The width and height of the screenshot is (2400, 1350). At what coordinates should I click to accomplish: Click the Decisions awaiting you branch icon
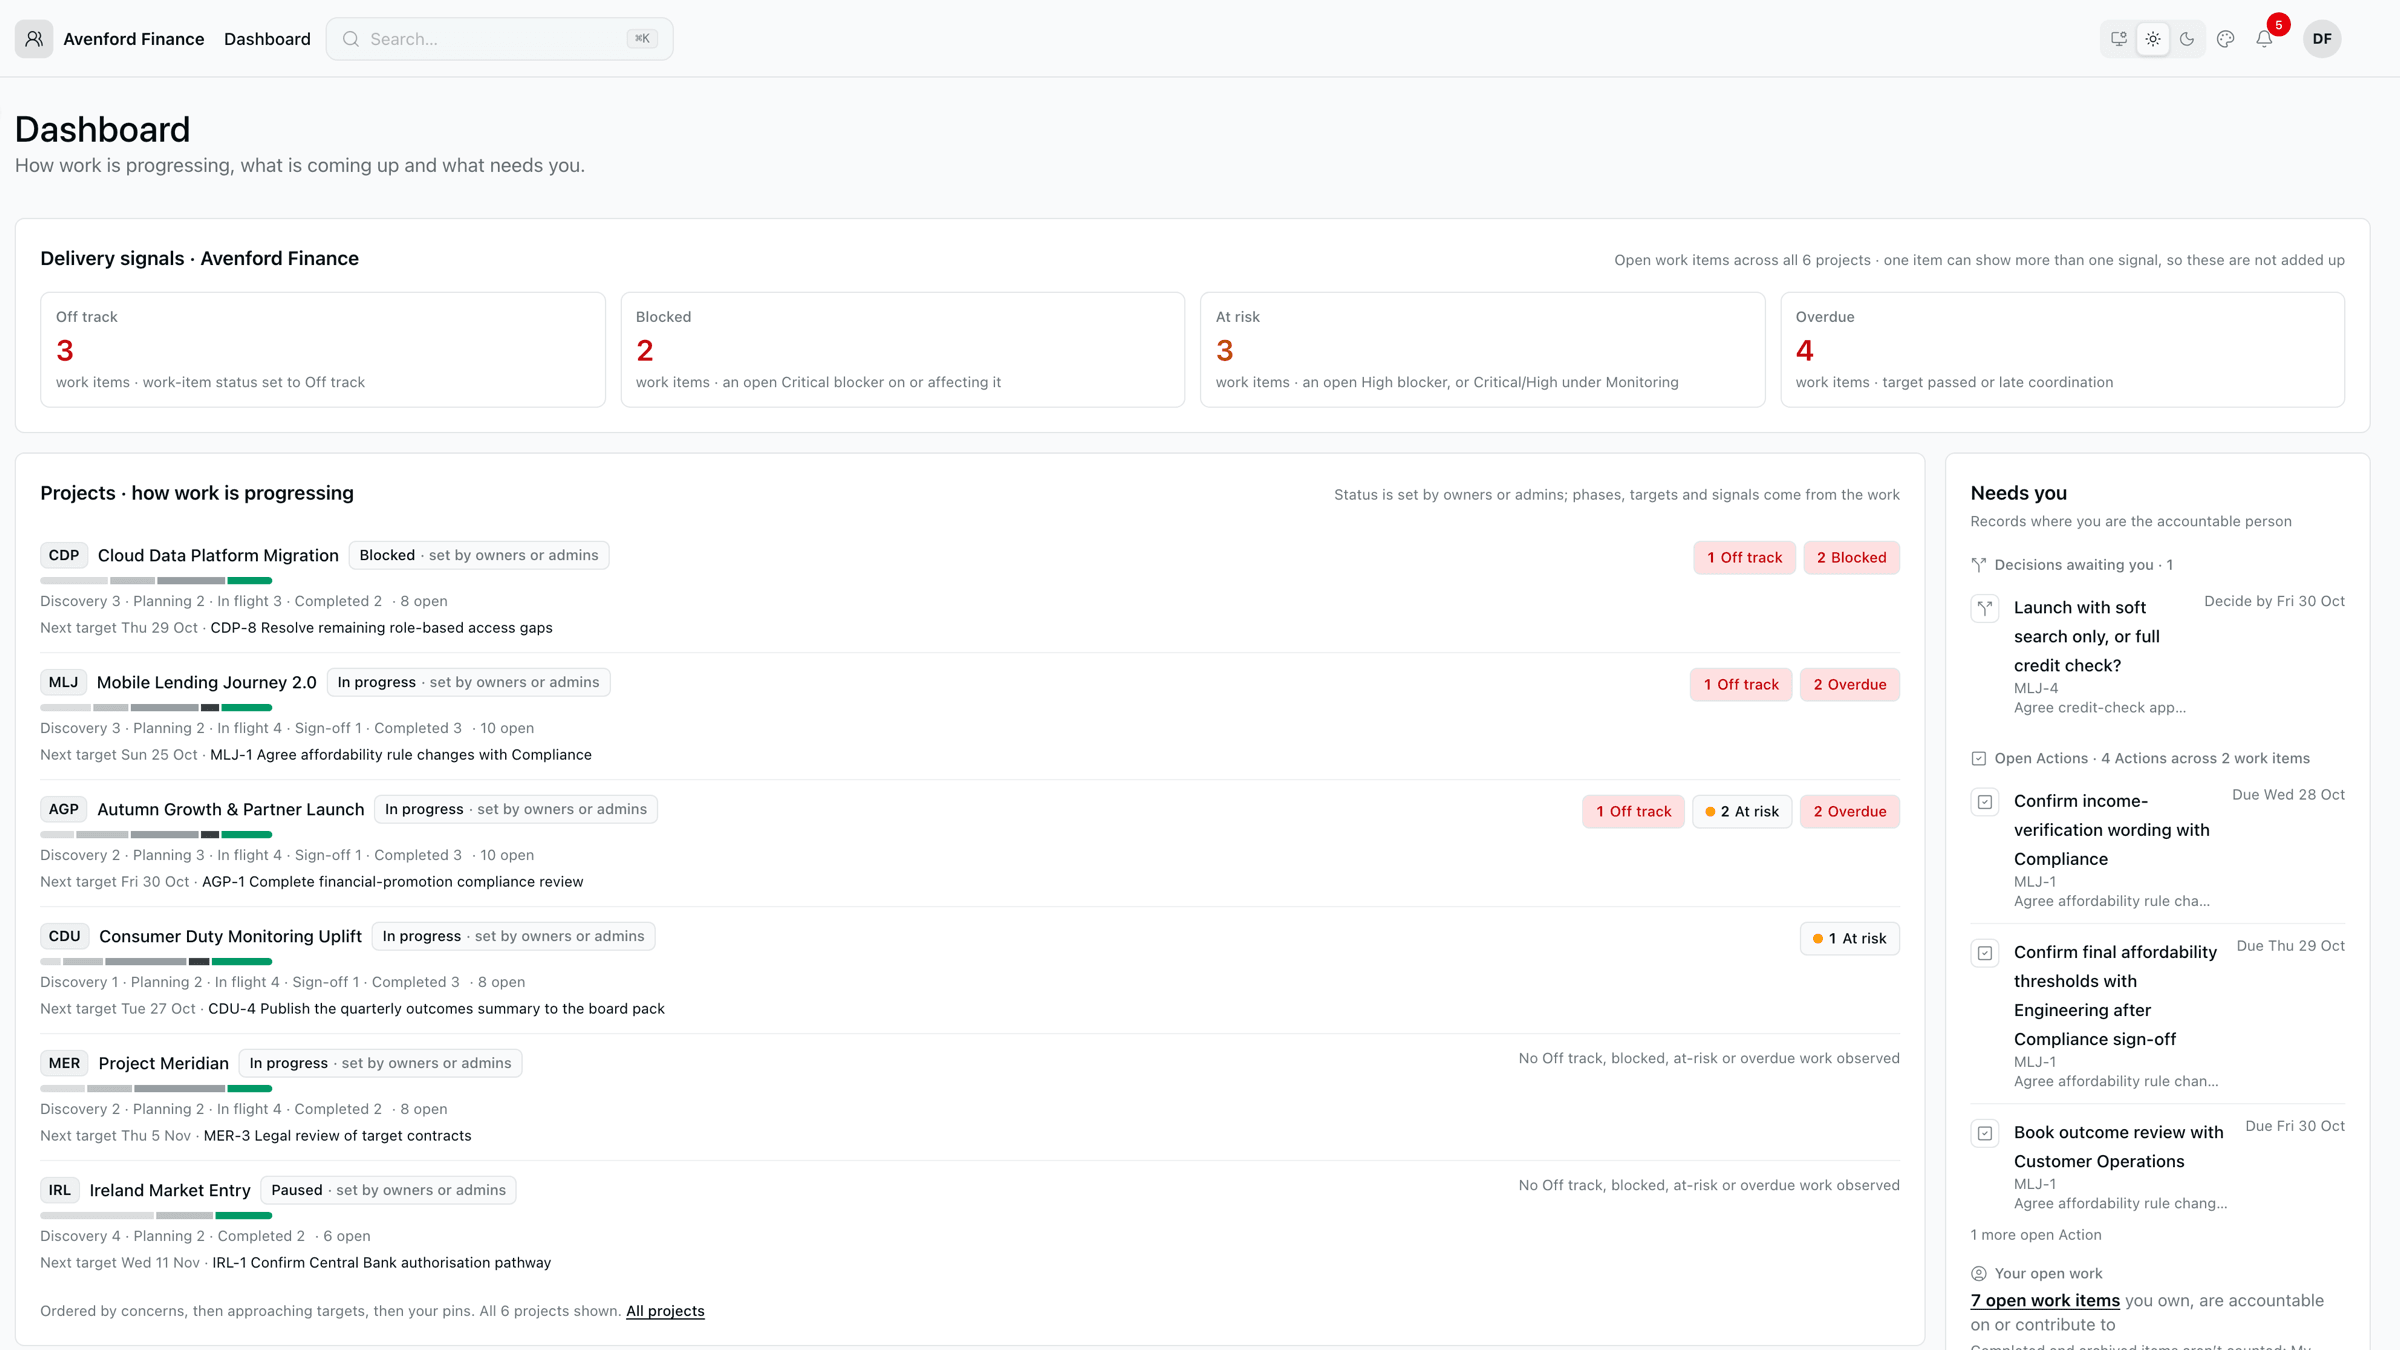1978,565
